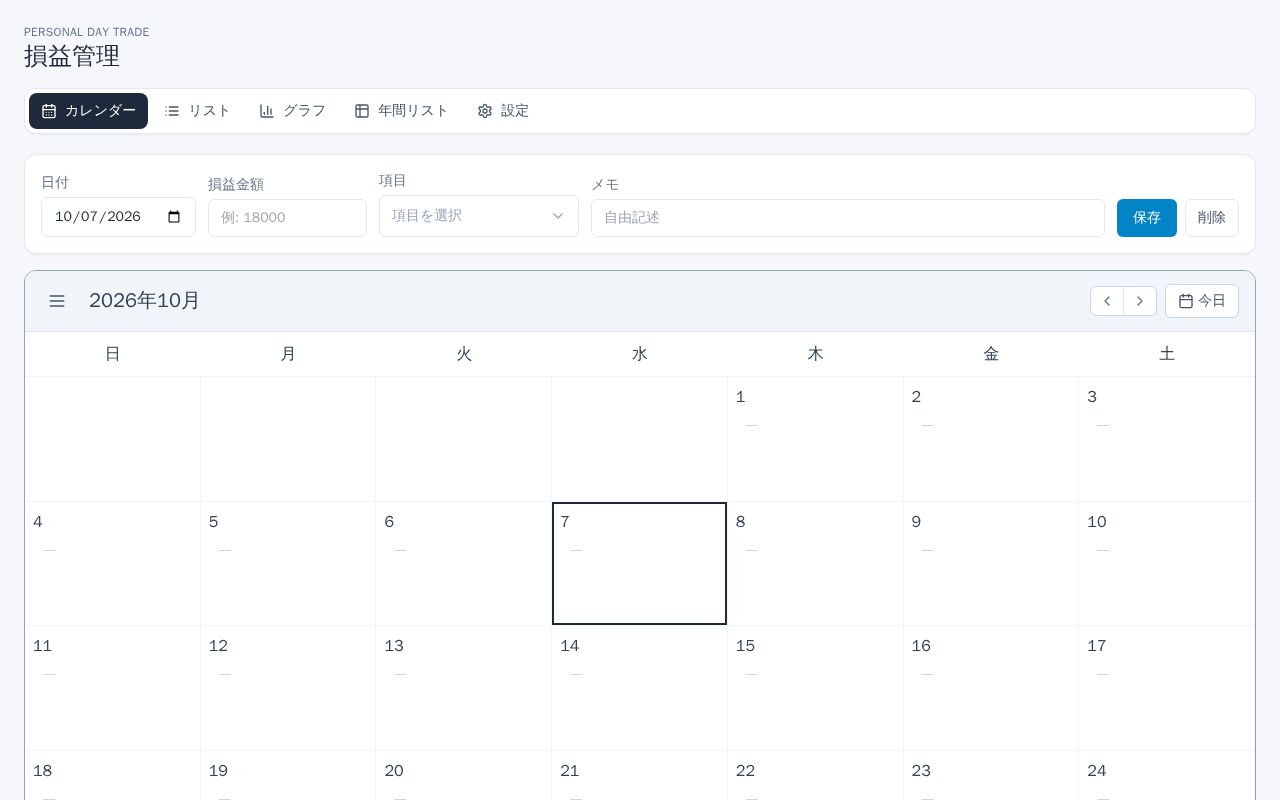1280x800 pixels.
Task: Select October 9 in the calendar
Action: pyautogui.click(x=991, y=564)
